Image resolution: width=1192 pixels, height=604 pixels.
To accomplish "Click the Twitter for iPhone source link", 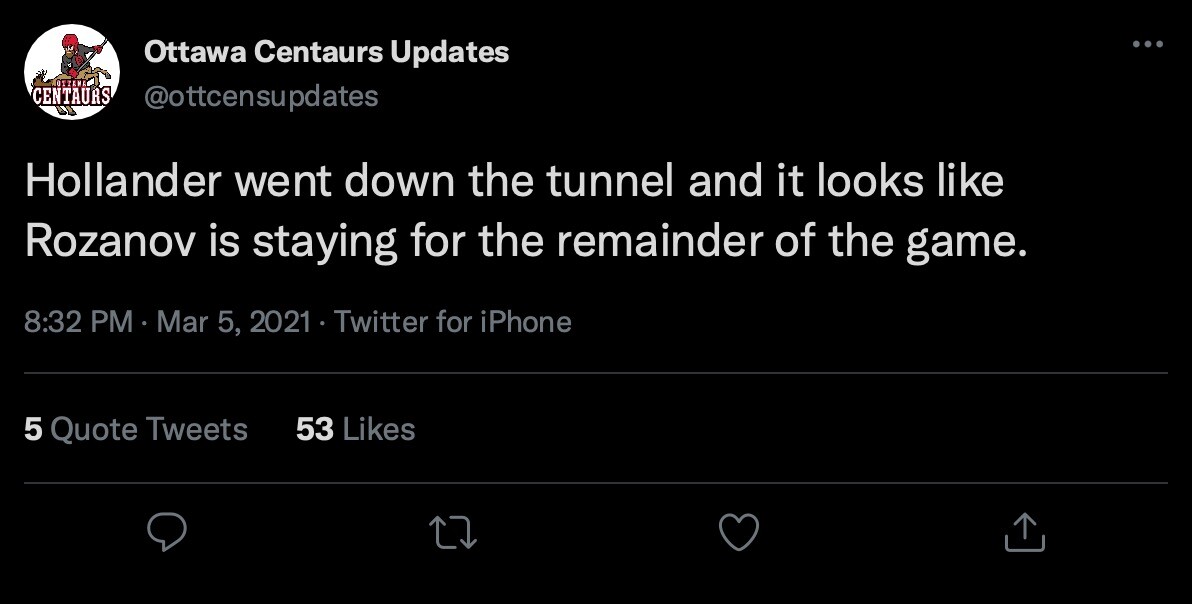I will click(452, 322).
